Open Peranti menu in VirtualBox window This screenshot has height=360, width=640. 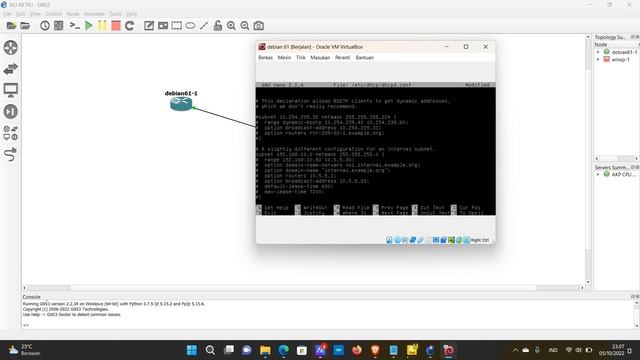click(342, 58)
